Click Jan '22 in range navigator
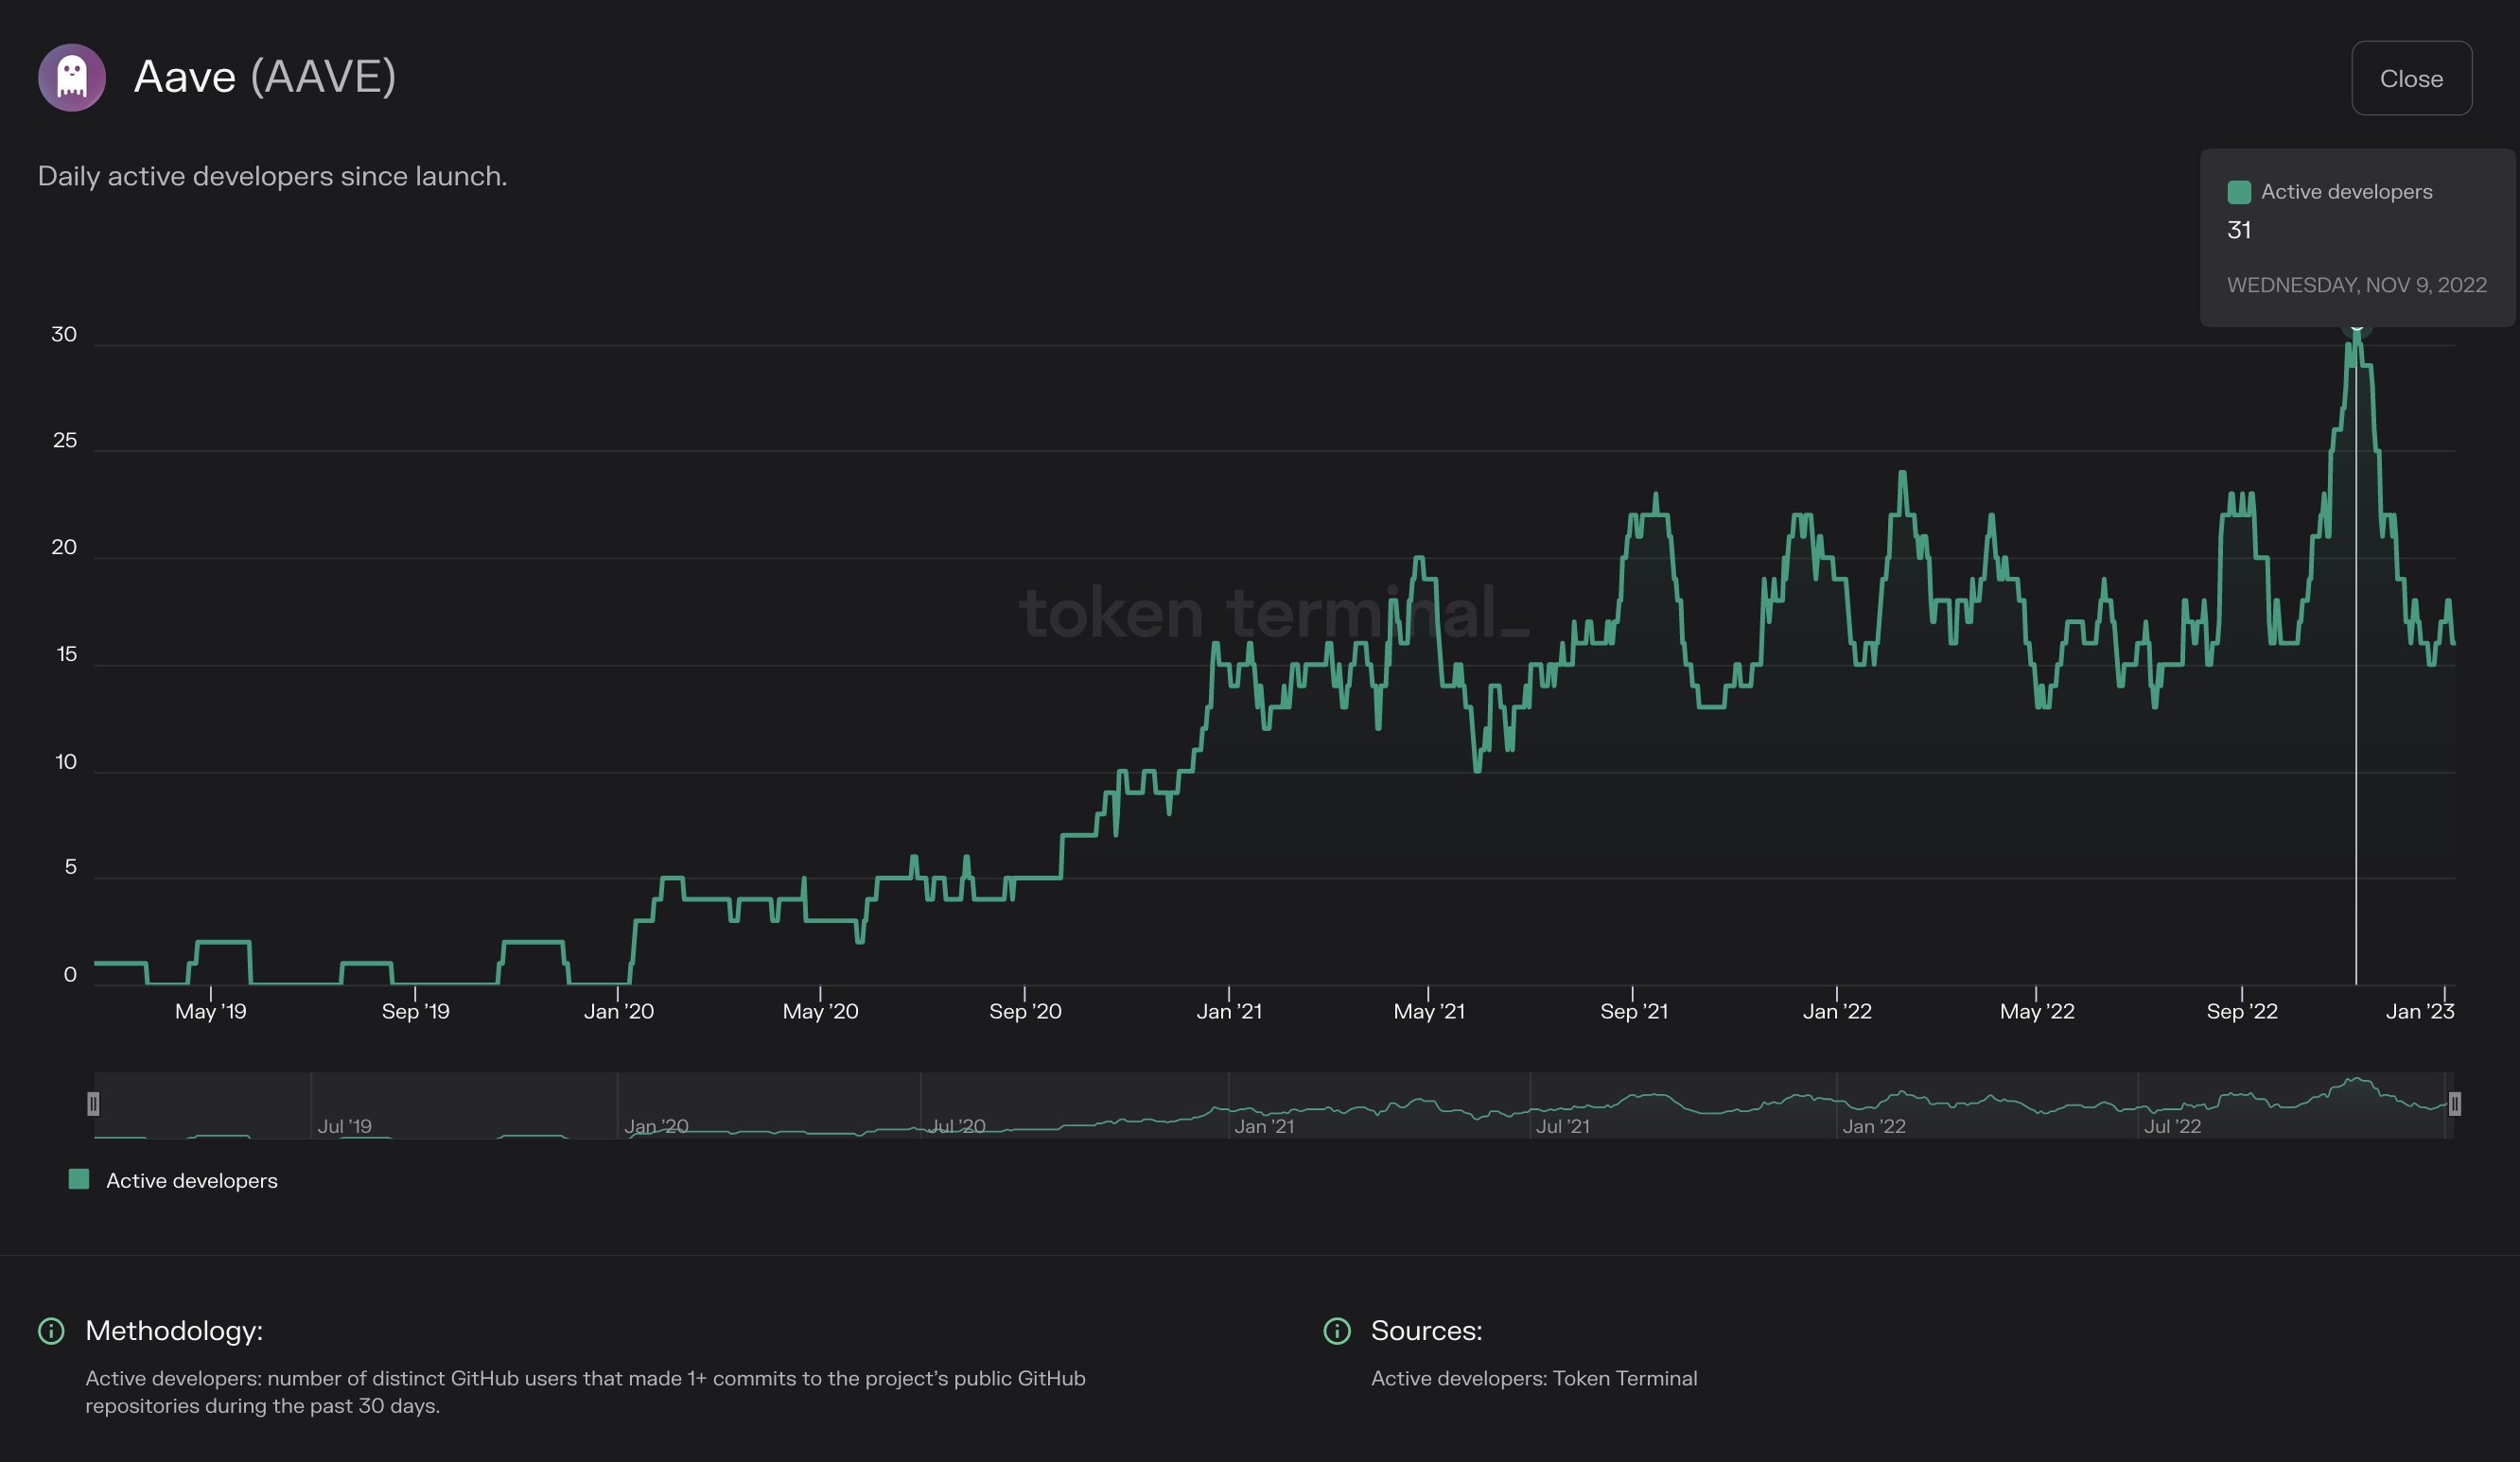Screen dimensions: 2520x1462 (x=1873, y=1127)
